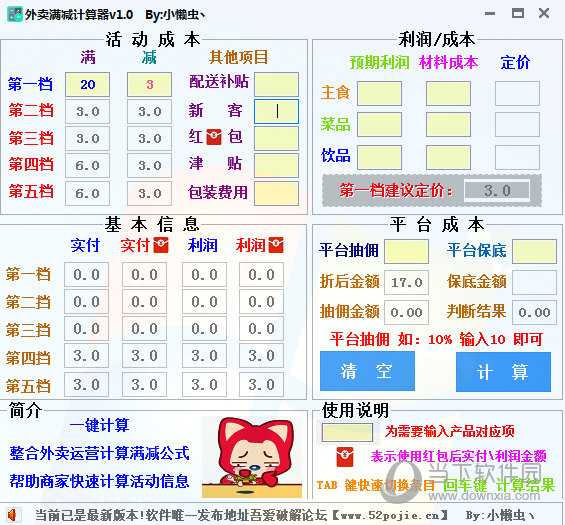Click the www.52pojie.cn text in status bar
Image resolution: width=565 pixels, height=525 pixels.
pos(390,516)
